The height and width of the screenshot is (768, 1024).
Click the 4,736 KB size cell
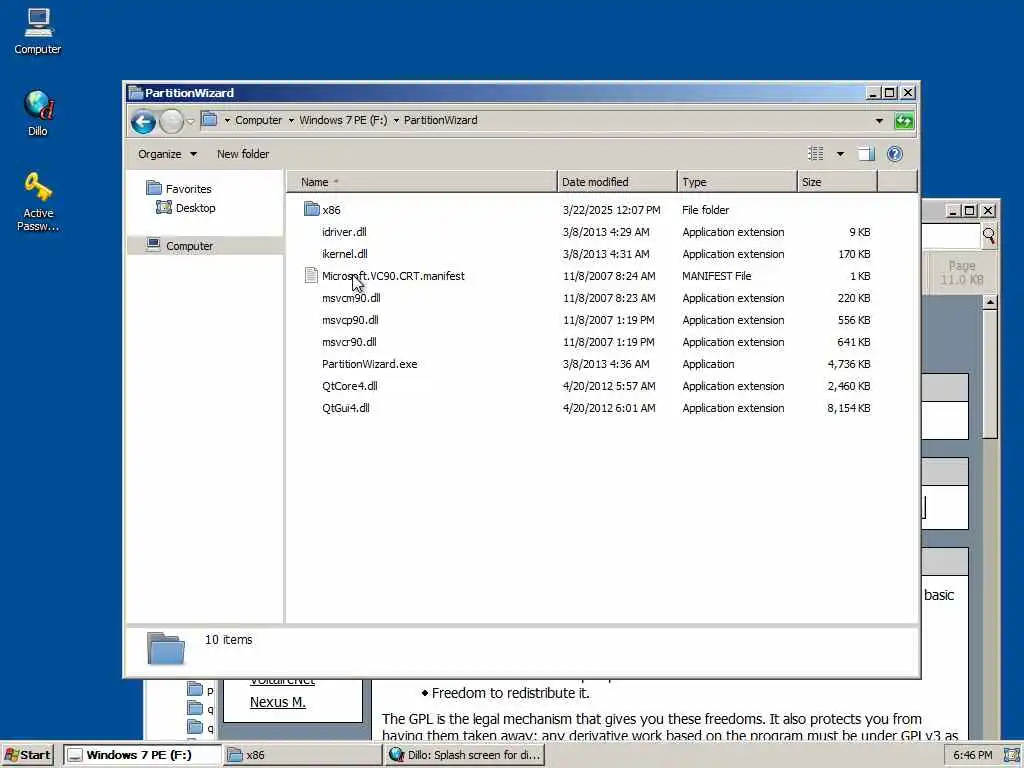click(x=849, y=364)
